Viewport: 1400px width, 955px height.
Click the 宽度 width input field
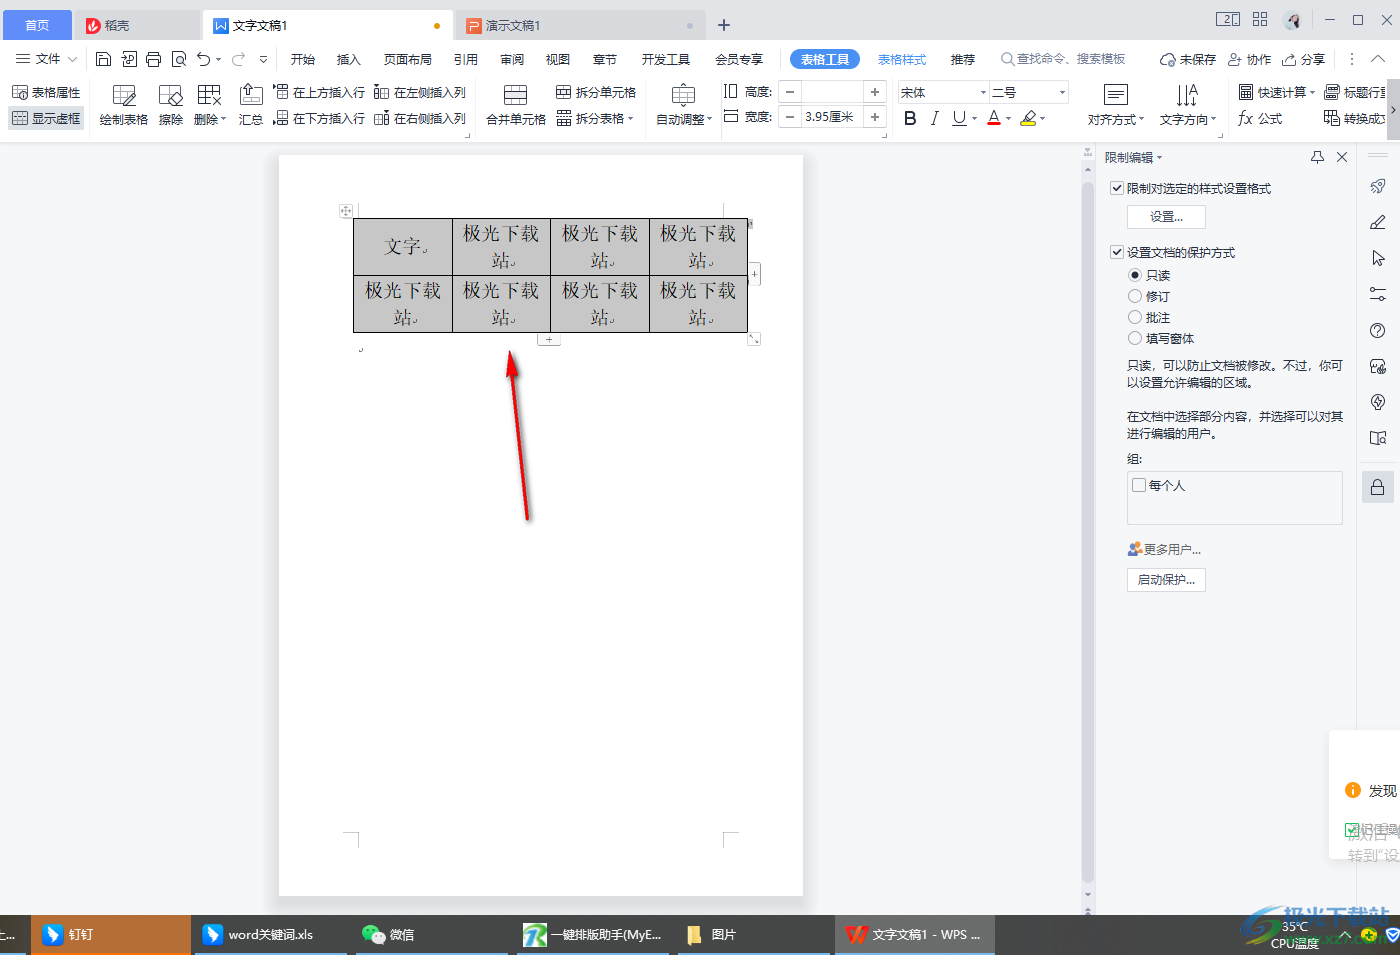(x=832, y=117)
